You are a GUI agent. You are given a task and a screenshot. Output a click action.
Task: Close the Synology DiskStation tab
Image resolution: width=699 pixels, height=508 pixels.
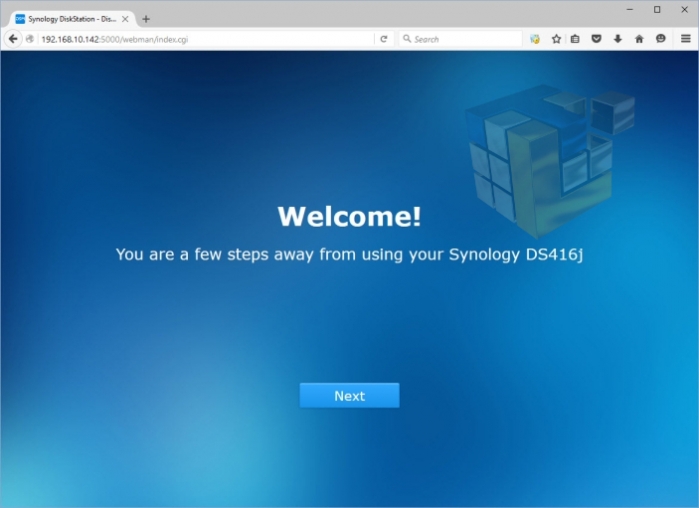(x=125, y=19)
